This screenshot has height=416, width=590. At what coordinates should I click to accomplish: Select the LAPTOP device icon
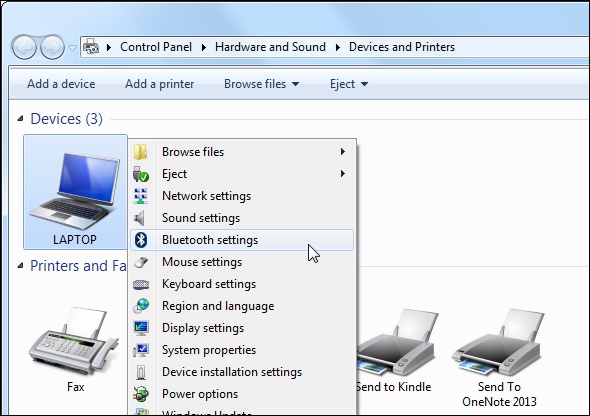pos(75,191)
